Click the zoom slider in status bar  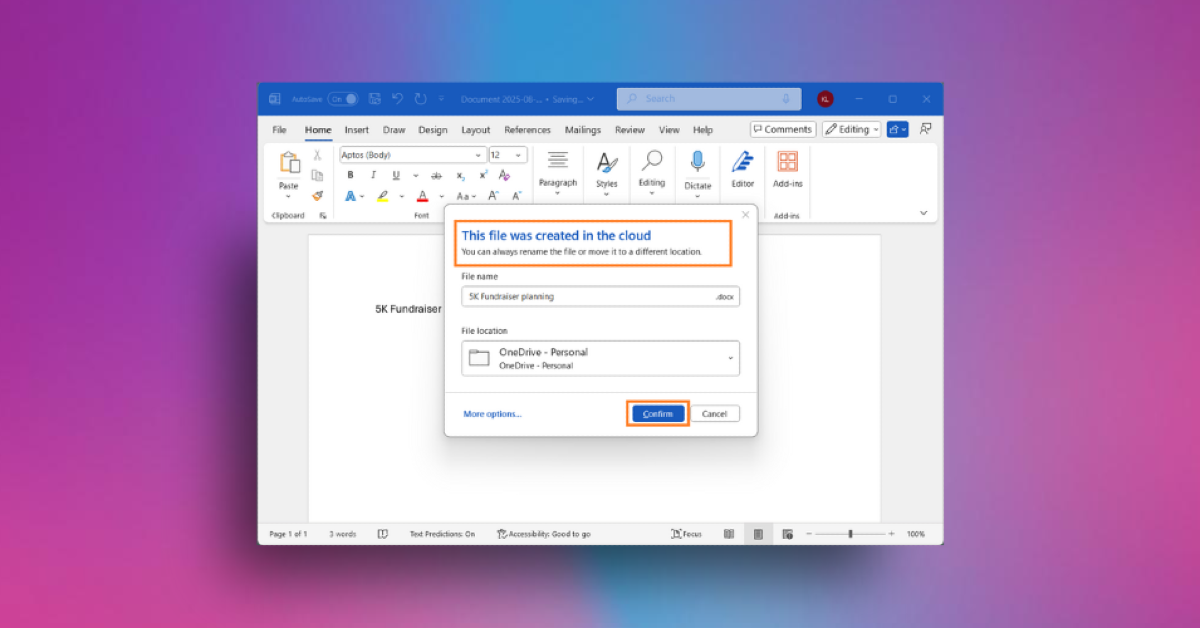pyautogui.click(x=850, y=534)
